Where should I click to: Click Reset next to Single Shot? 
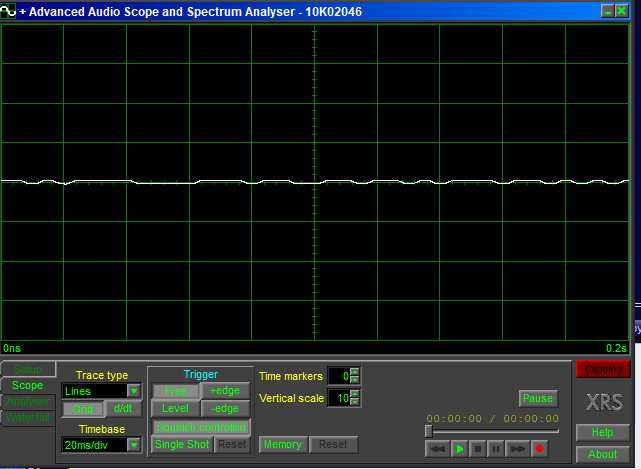coord(232,444)
